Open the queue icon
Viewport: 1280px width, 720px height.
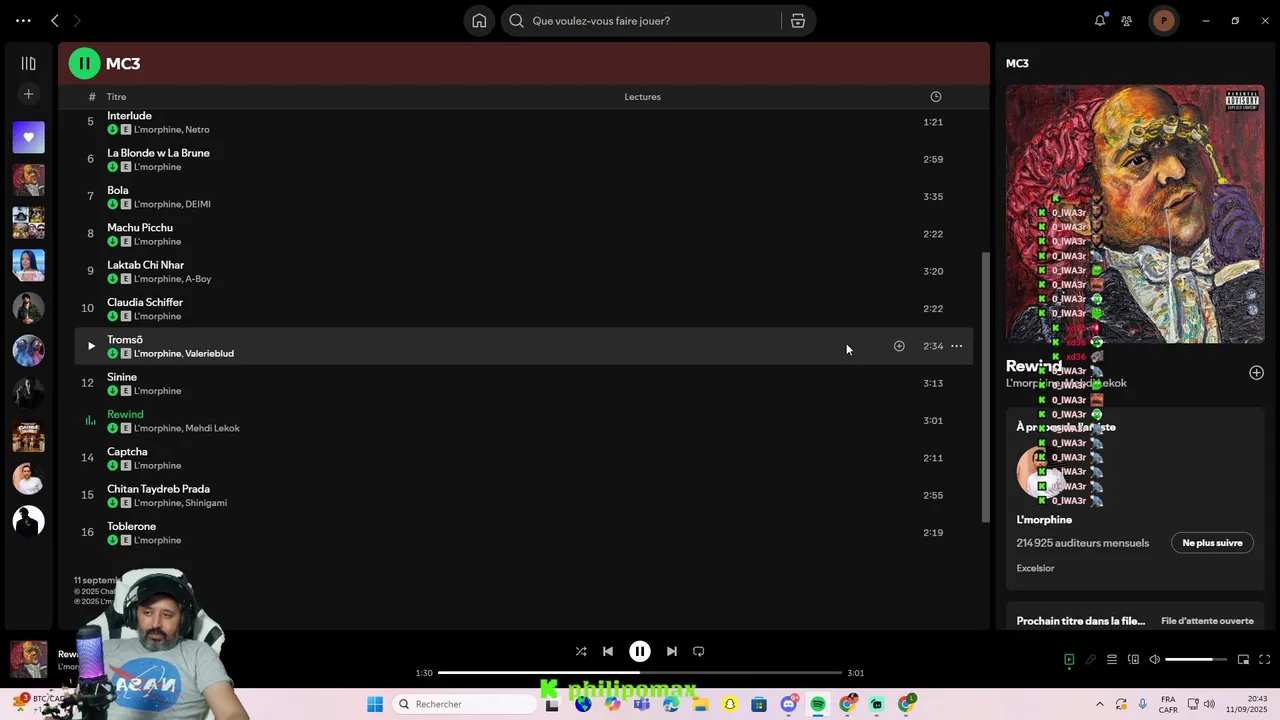[1112, 659]
